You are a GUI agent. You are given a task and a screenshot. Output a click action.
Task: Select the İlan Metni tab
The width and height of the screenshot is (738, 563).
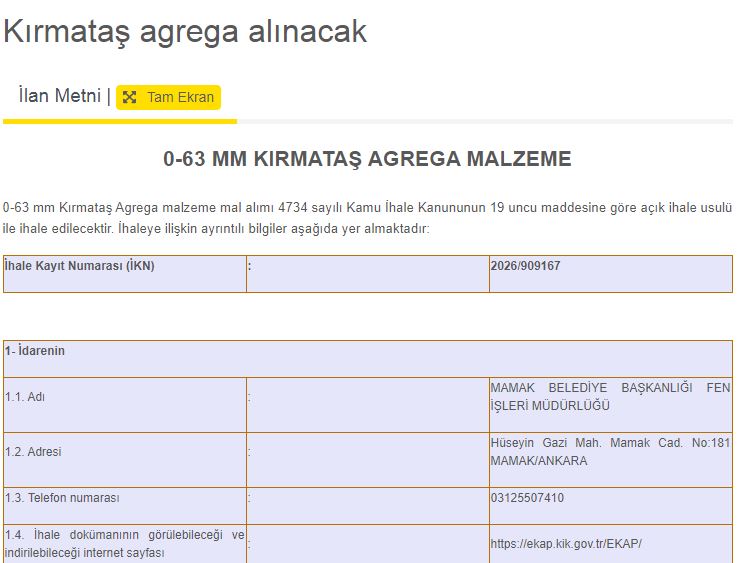(x=60, y=96)
